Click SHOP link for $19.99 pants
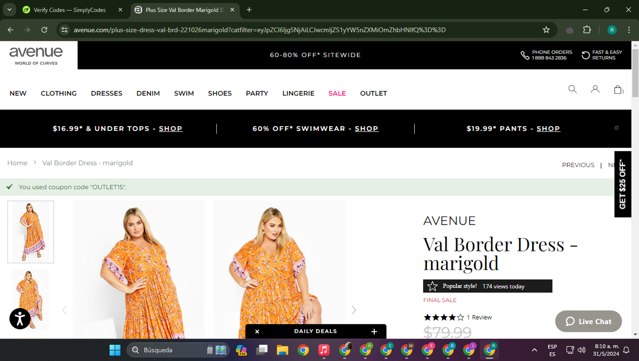This screenshot has height=361, width=639. 548,128
